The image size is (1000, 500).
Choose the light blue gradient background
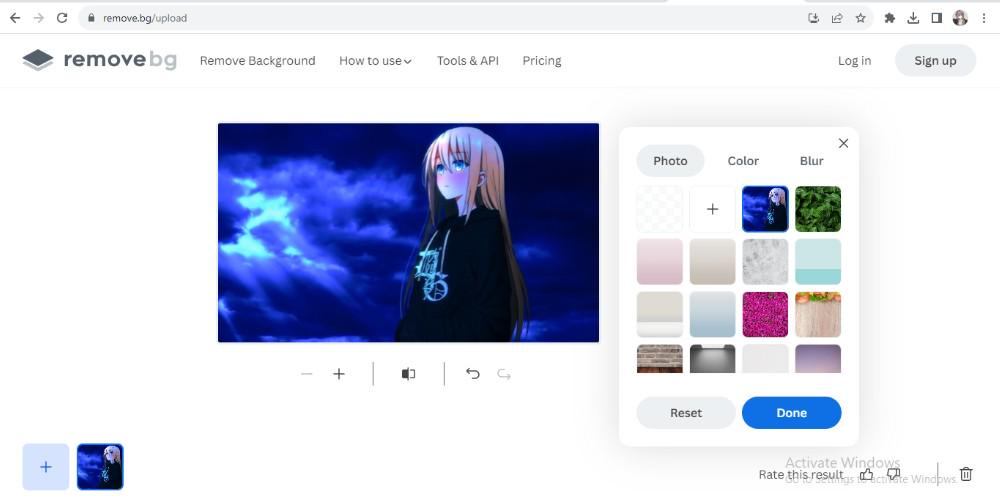point(712,314)
